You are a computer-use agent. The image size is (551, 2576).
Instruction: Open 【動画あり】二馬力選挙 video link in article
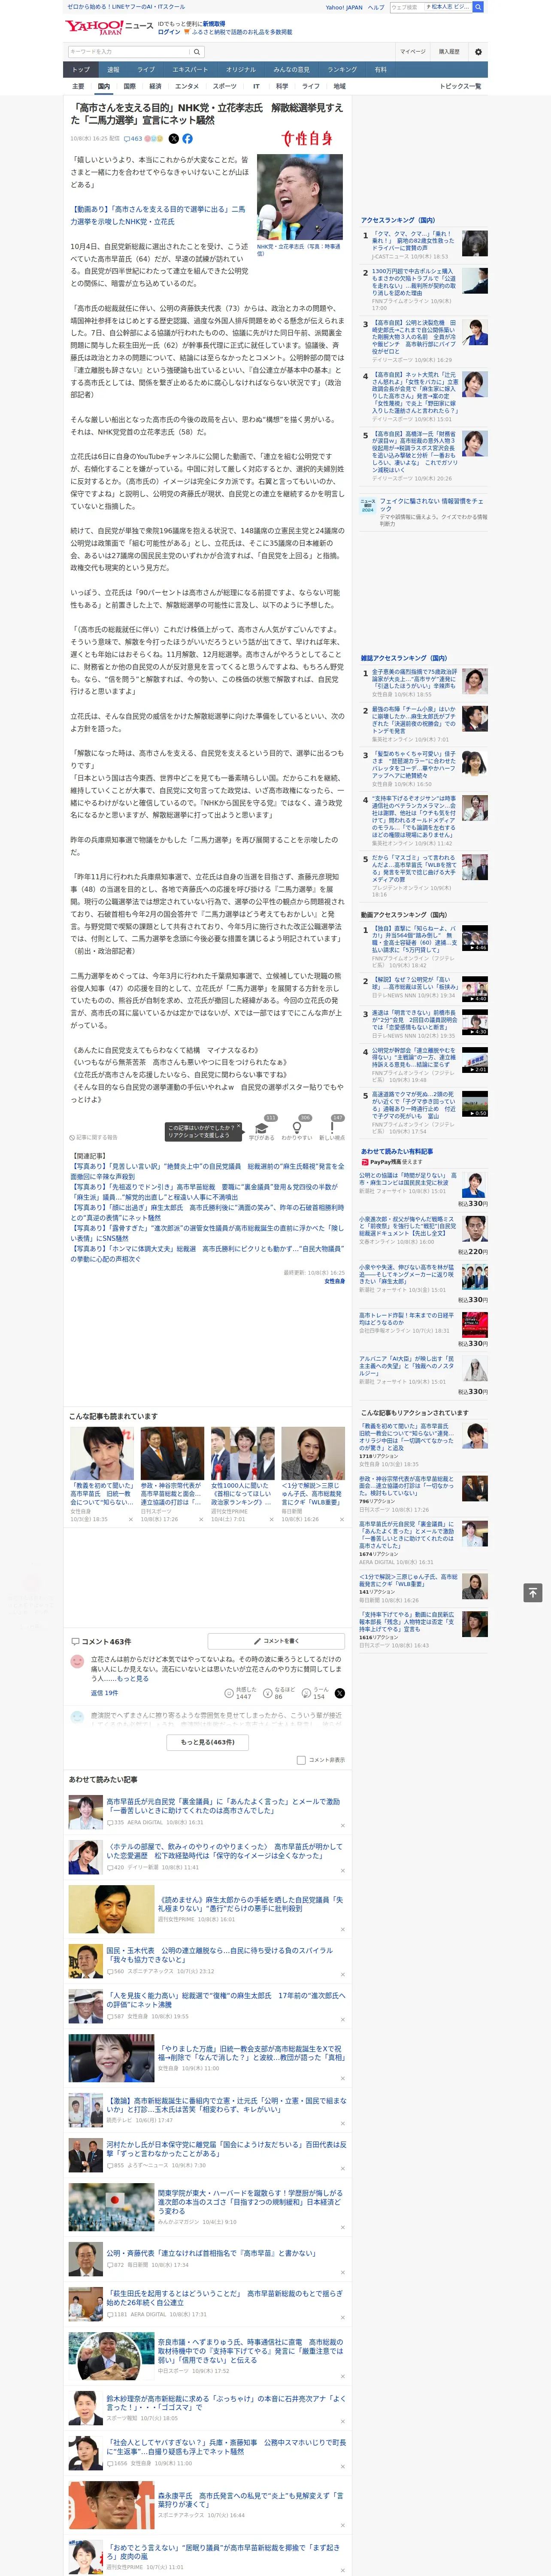(x=157, y=215)
